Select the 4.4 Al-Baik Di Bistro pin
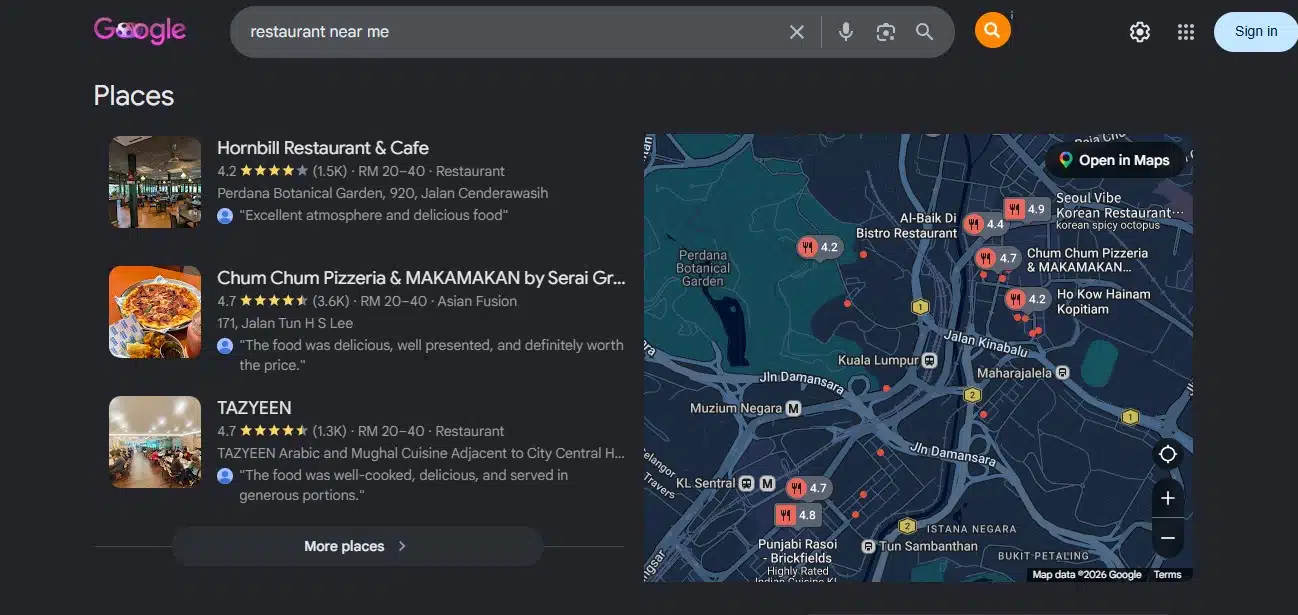 click(x=985, y=225)
